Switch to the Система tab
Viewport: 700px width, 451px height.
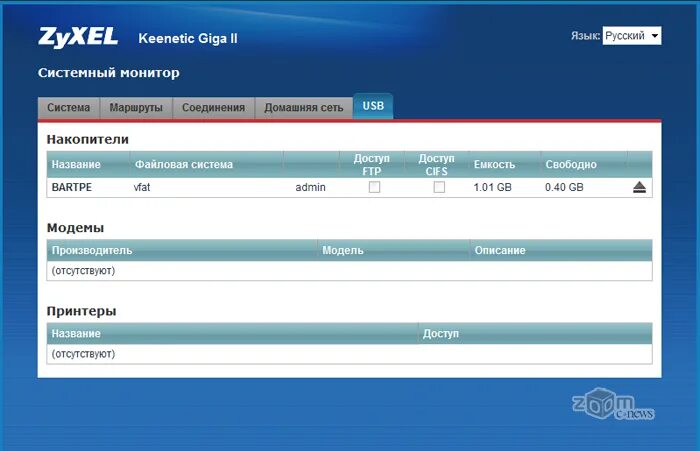point(69,107)
